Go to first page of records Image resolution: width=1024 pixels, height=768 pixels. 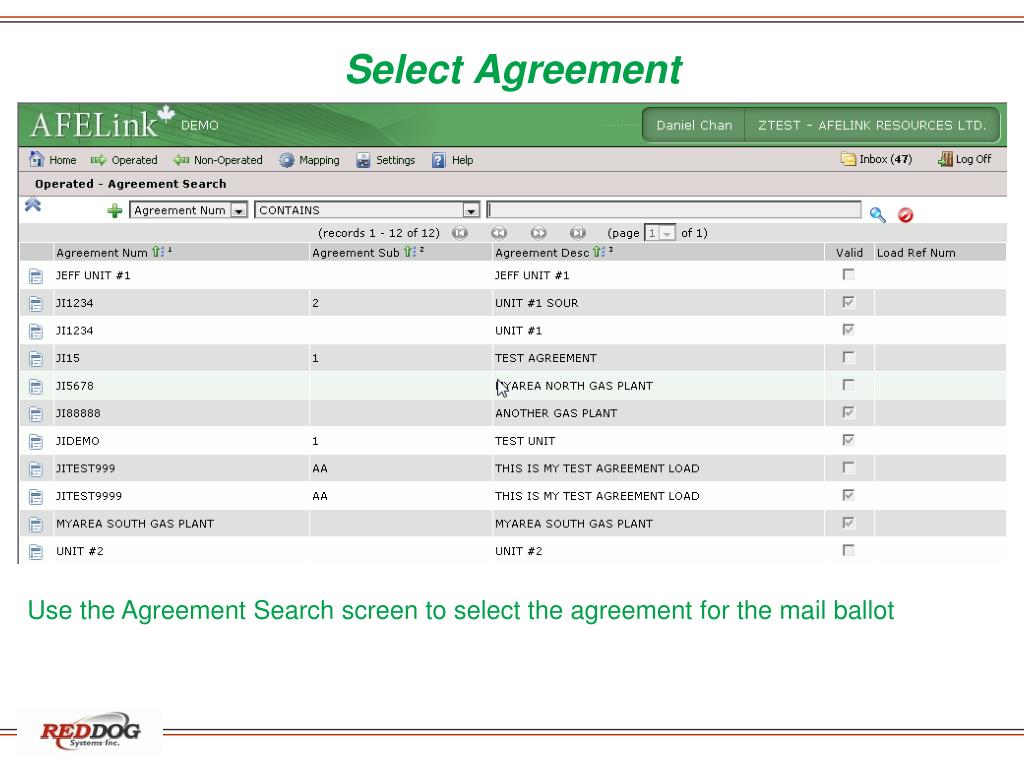(460, 233)
